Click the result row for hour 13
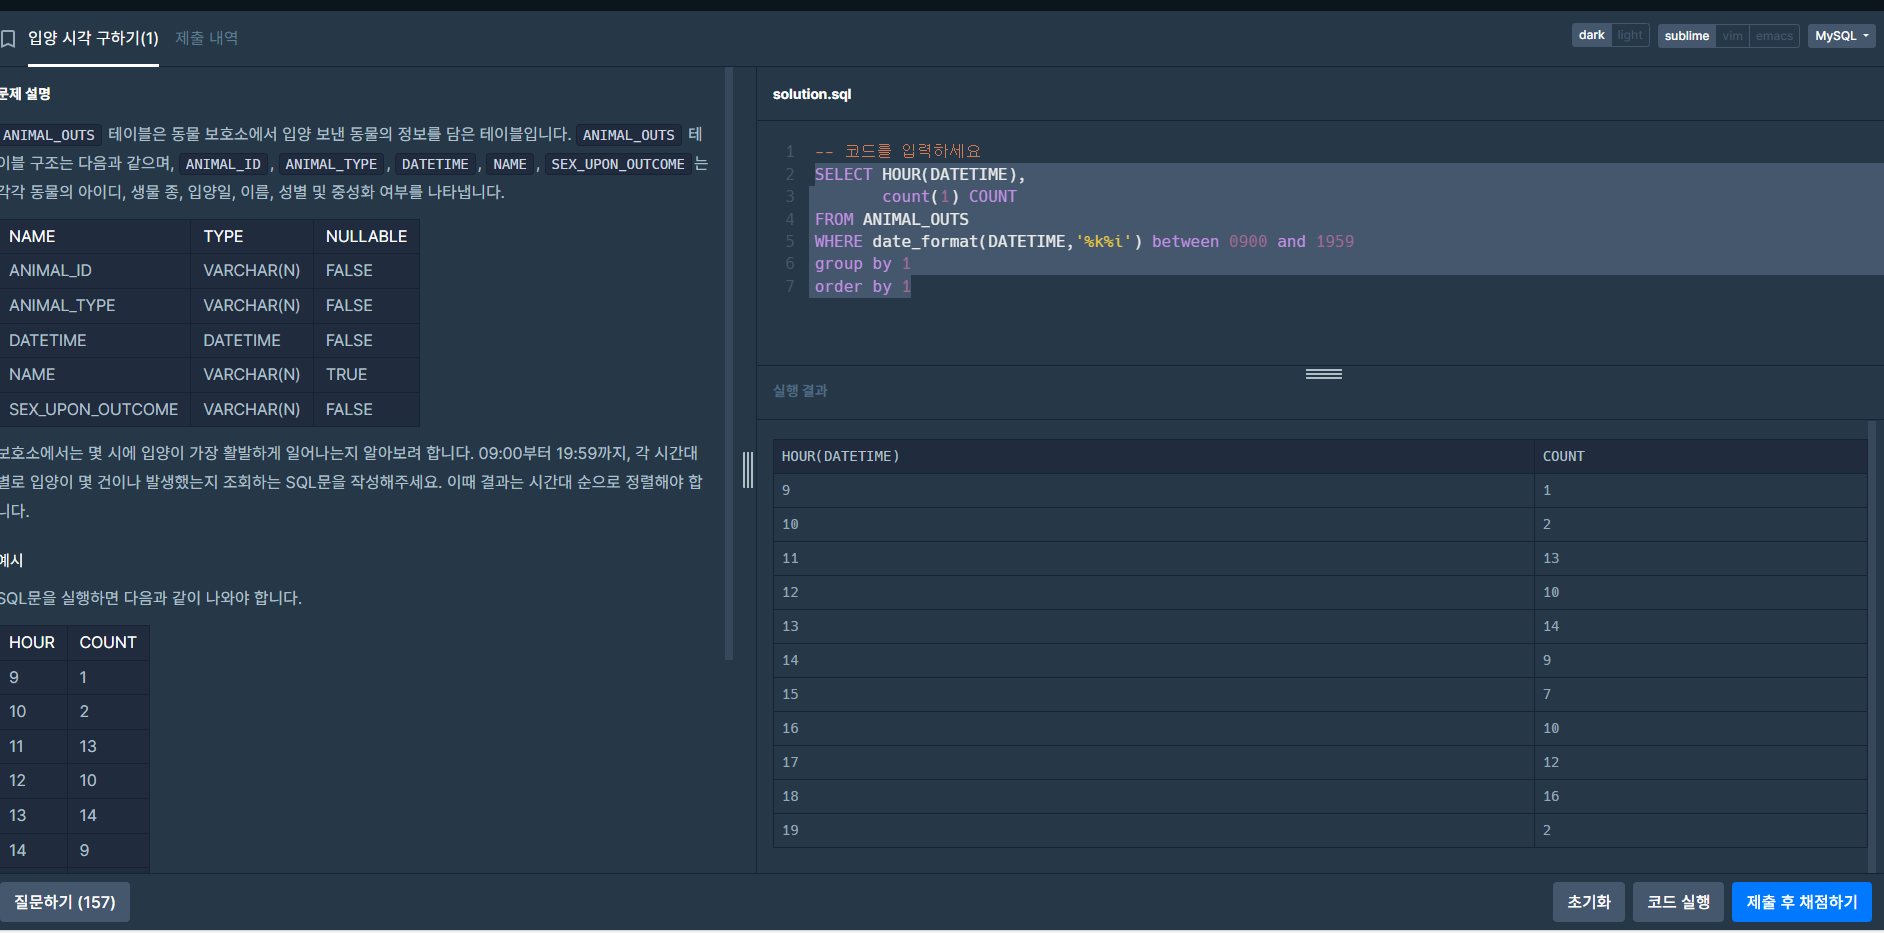Viewport: 1884px width, 933px height. coord(1320,626)
